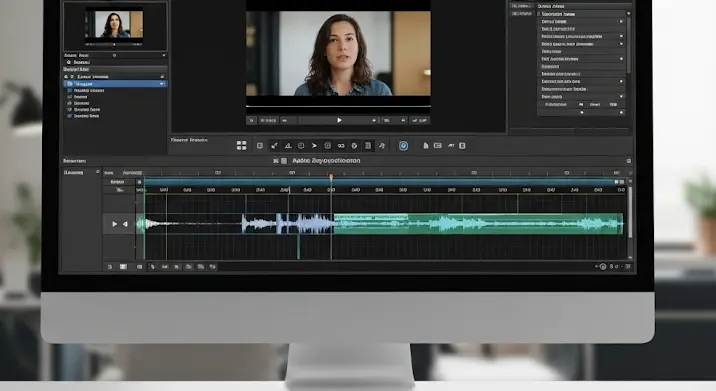This screenshot has height=391, width=716.
Task: Open the dropdown arrow on the right panel's checkbox row
Action: tap(628, 14)
